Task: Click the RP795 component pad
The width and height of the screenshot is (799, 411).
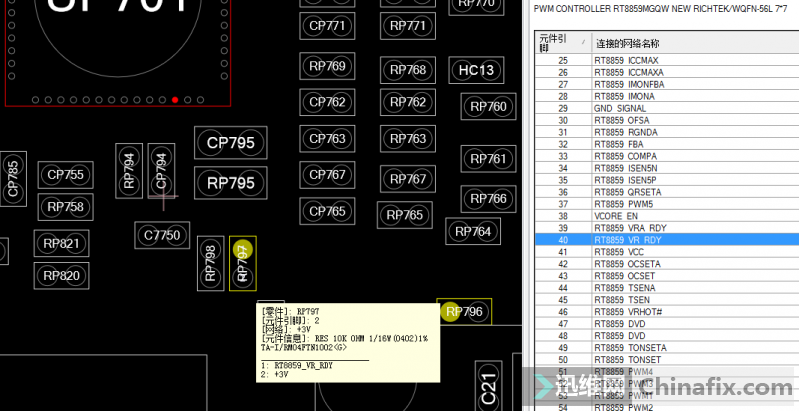Action: [x=230, y=183]
